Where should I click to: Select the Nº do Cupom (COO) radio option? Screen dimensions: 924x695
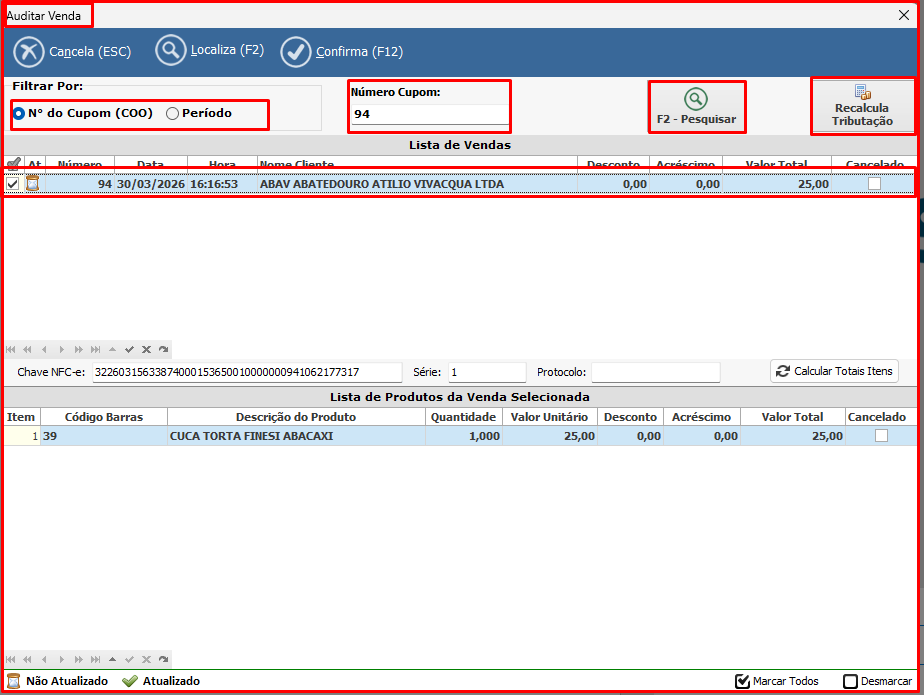pos(19,114)
